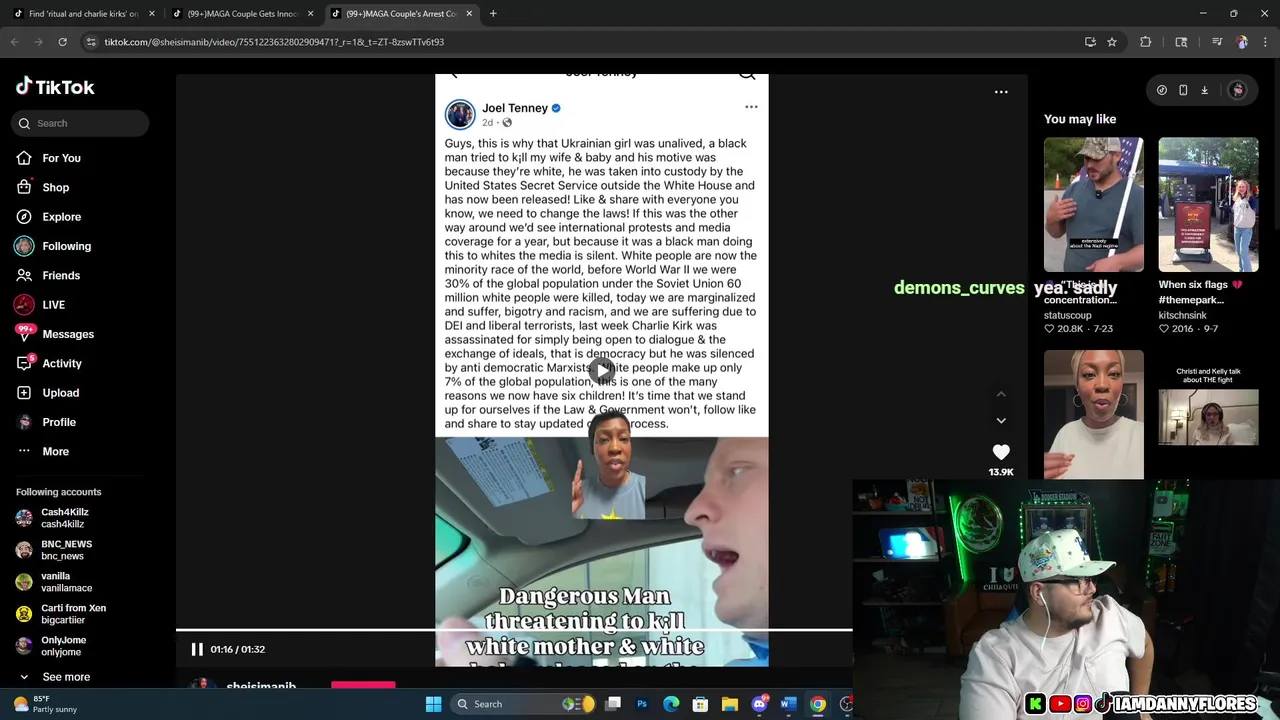Viewport: 1280px width, 720px height.
Task: Open vanilla vanillamace account
Action: tap(66, 582)
